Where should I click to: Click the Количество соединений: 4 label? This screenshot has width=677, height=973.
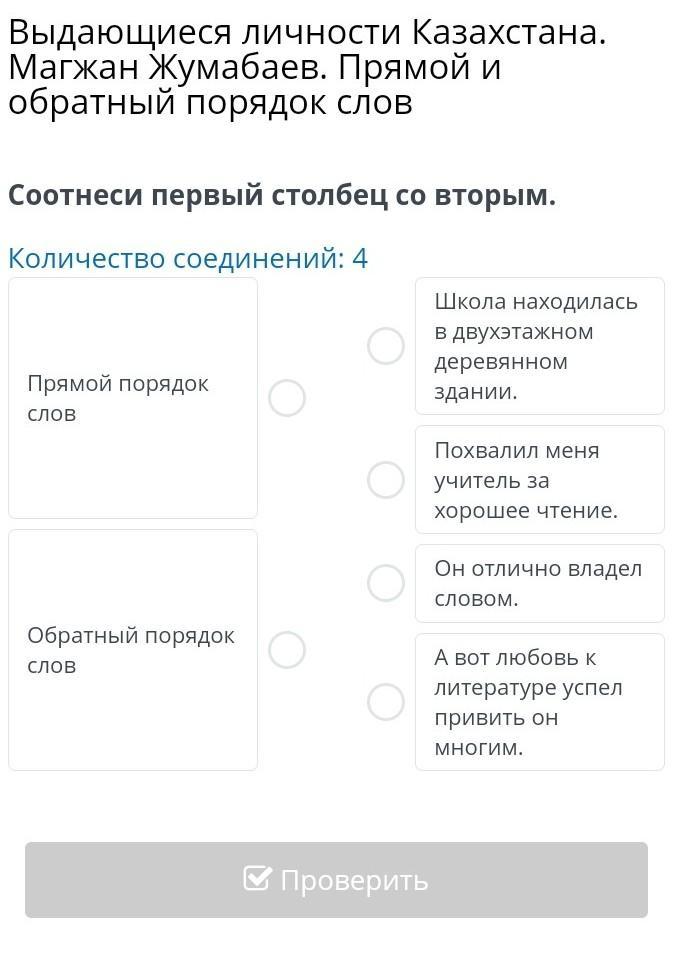(x=188, y=258)
